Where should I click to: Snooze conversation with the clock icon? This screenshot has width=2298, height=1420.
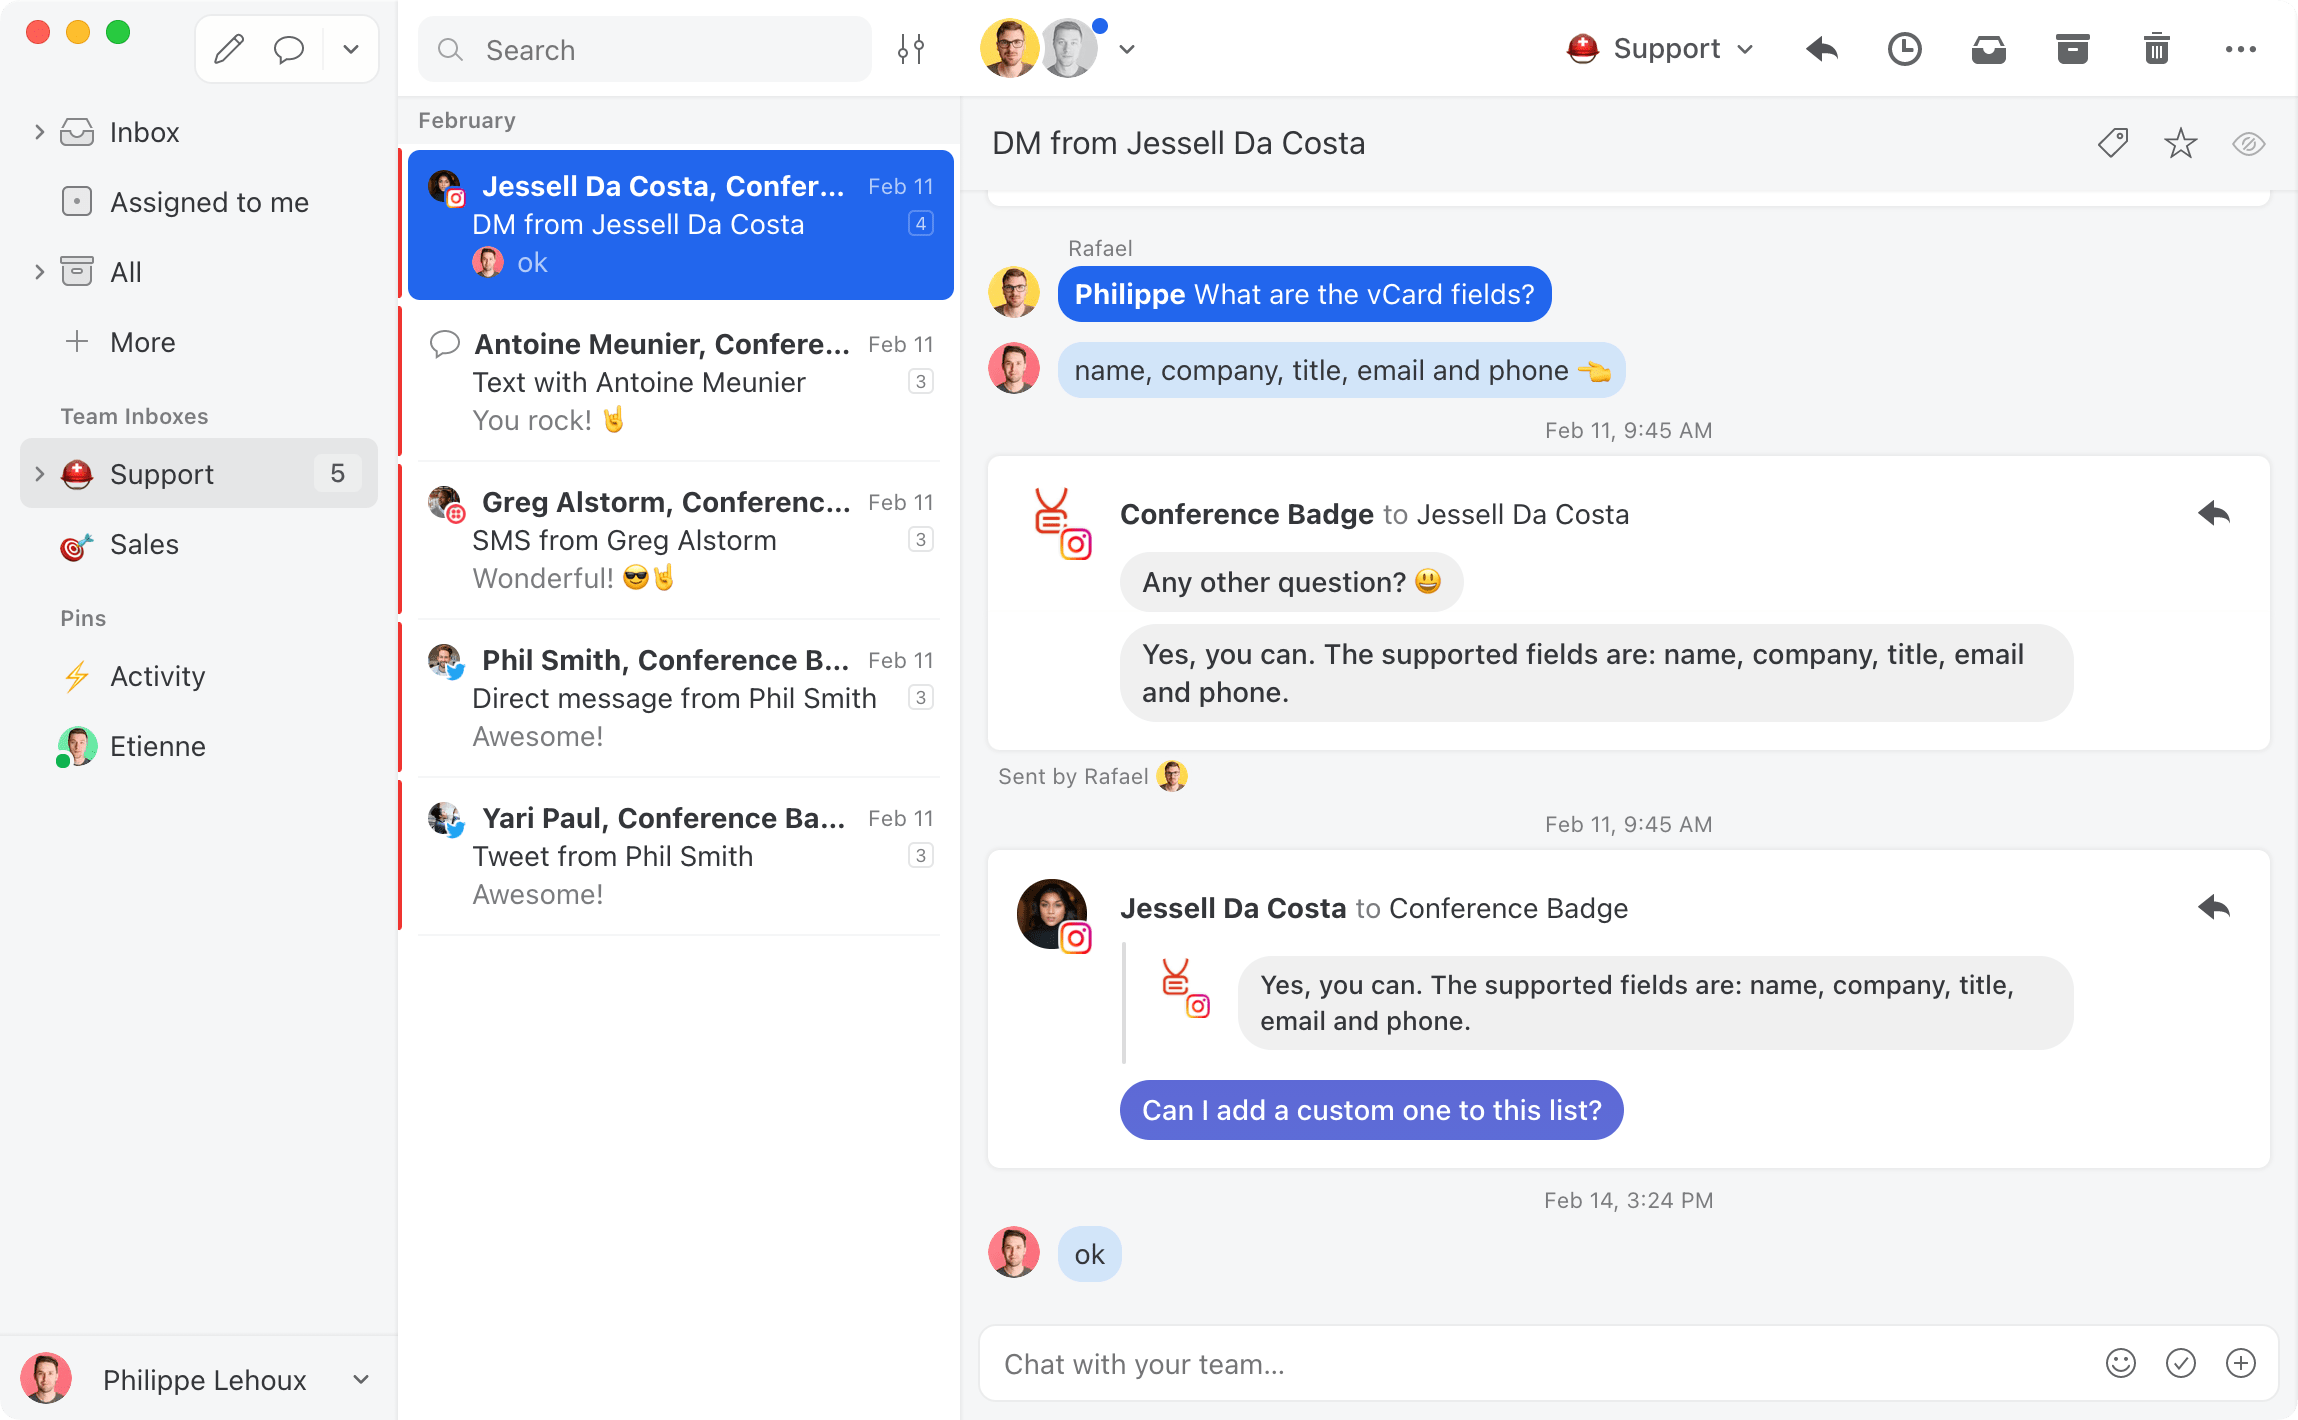point(1905,49)
